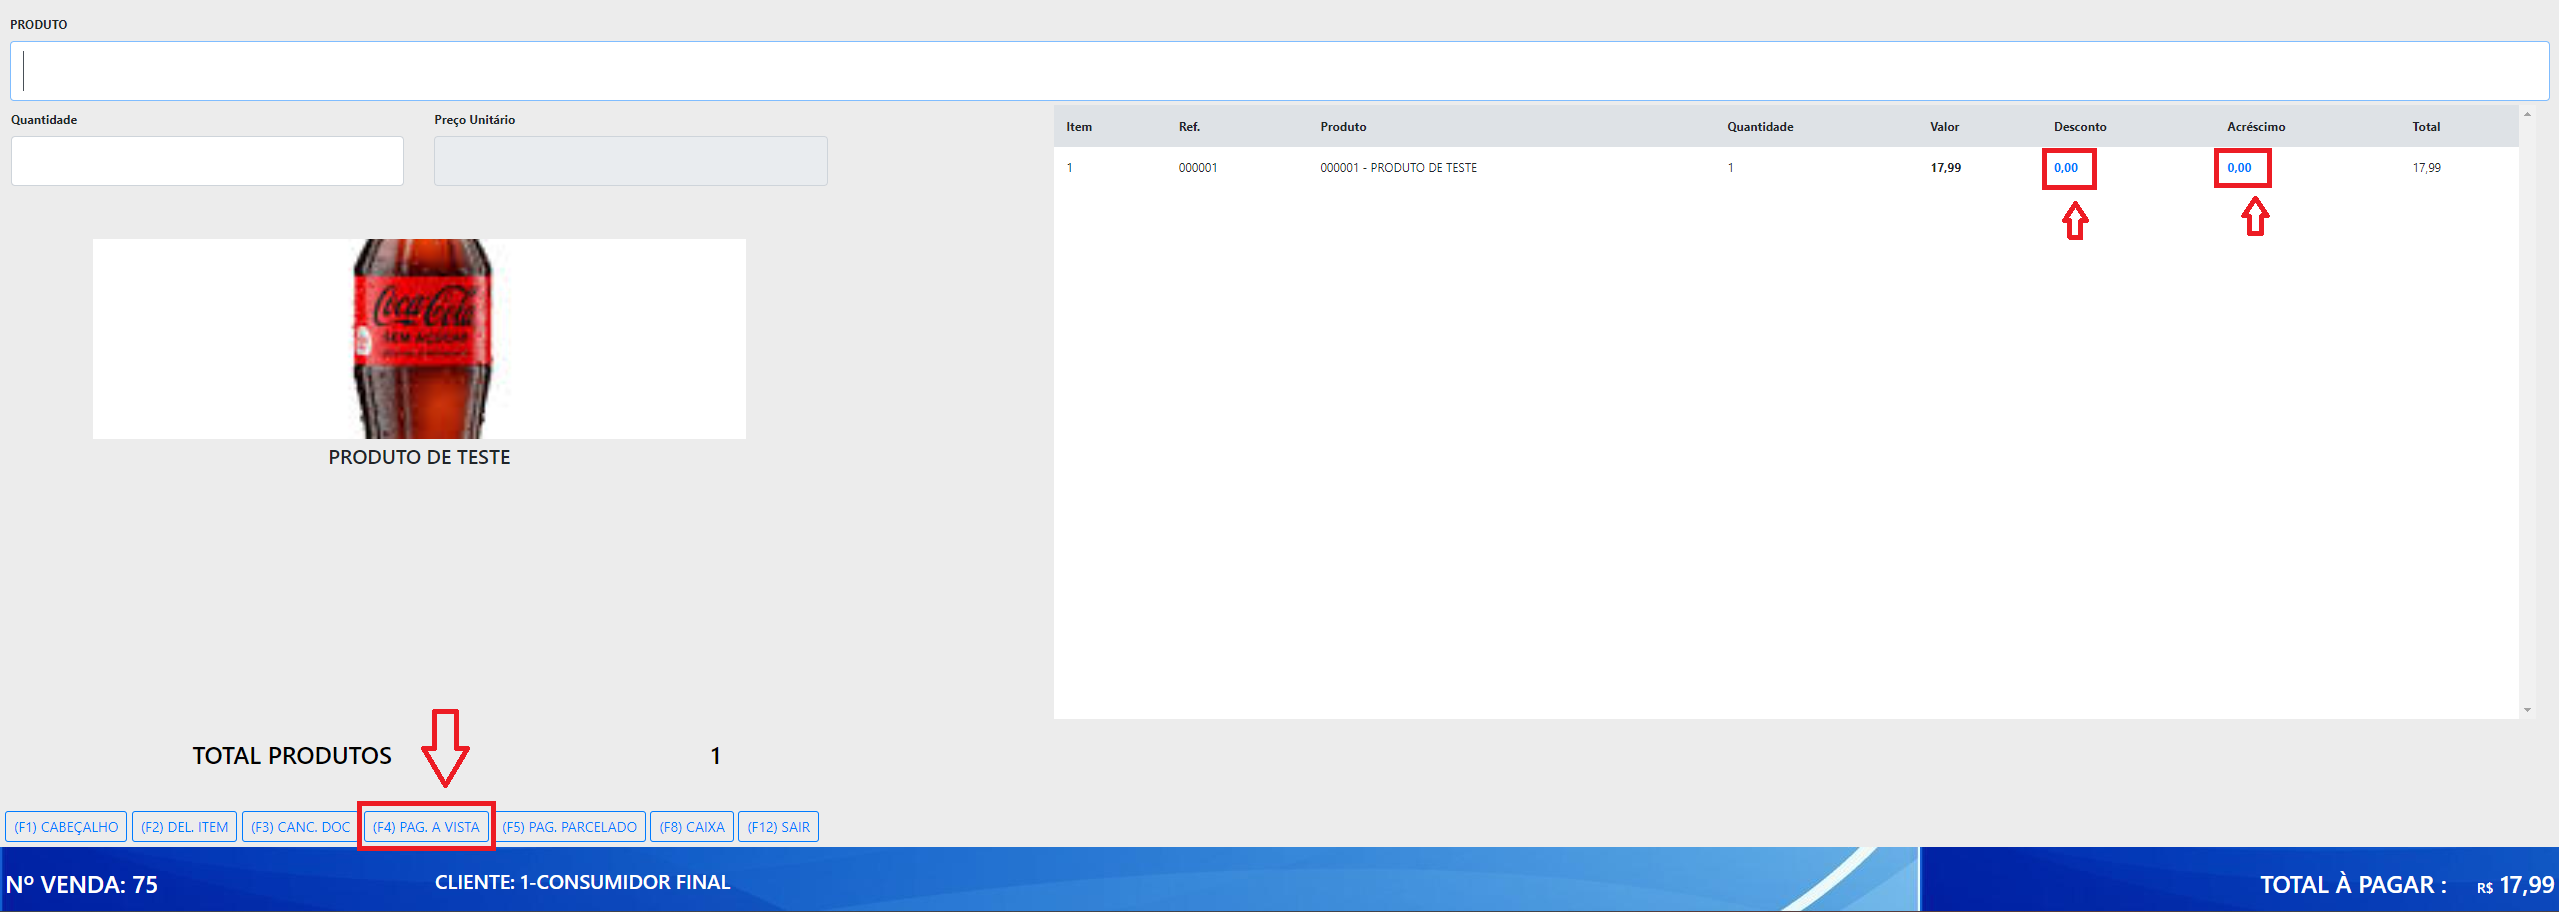Click the Total column header
The width and height of the screenshot is (2559, 912).
pyautogui.click(x=2426, y=127)
